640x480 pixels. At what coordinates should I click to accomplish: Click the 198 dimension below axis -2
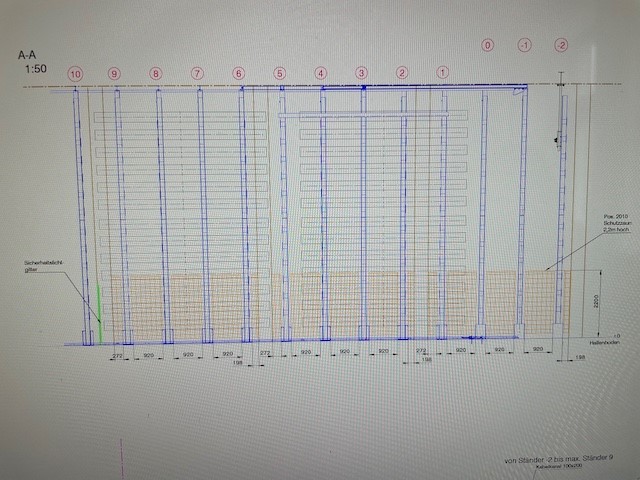[x=580, y=357]
